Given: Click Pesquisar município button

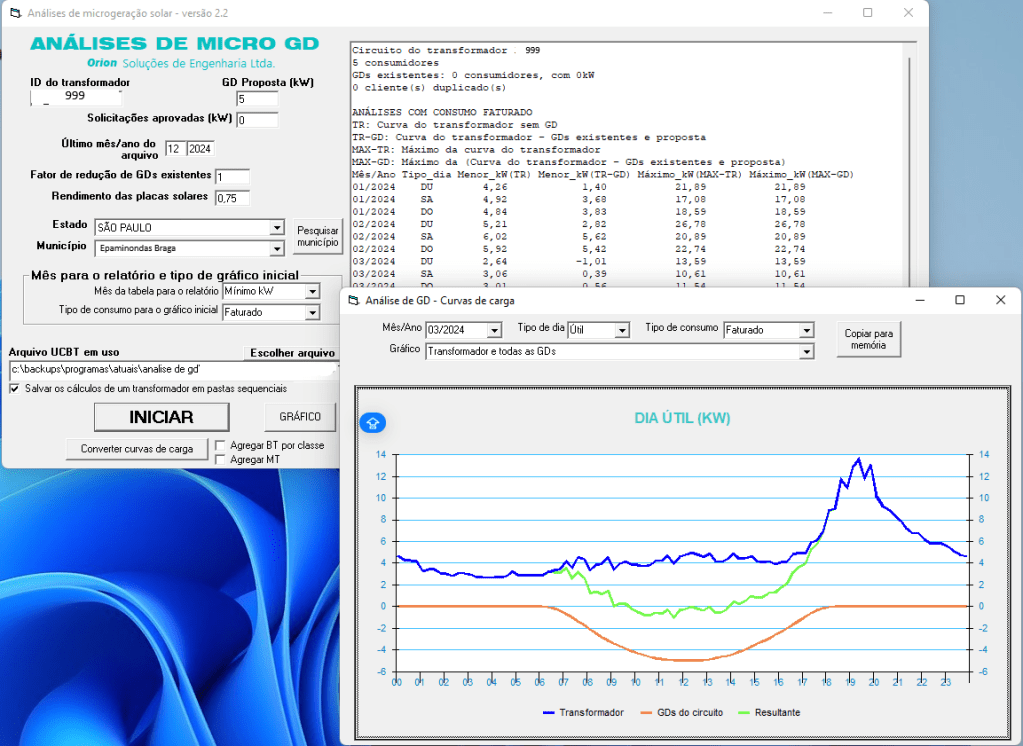Looking at the screenshot, I should point(318,237).
